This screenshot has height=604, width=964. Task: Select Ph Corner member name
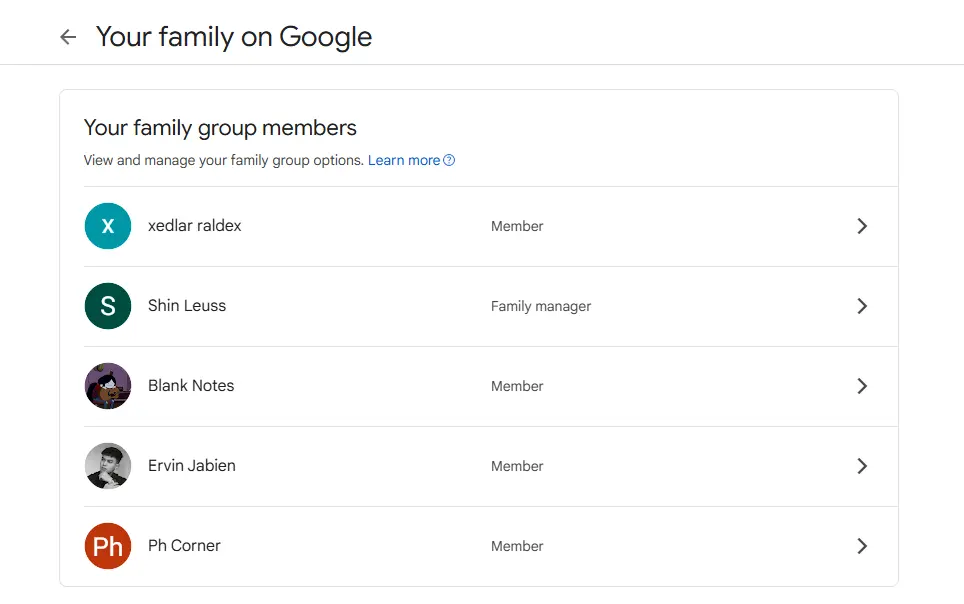pyautogui.click(x=184, y=546)
